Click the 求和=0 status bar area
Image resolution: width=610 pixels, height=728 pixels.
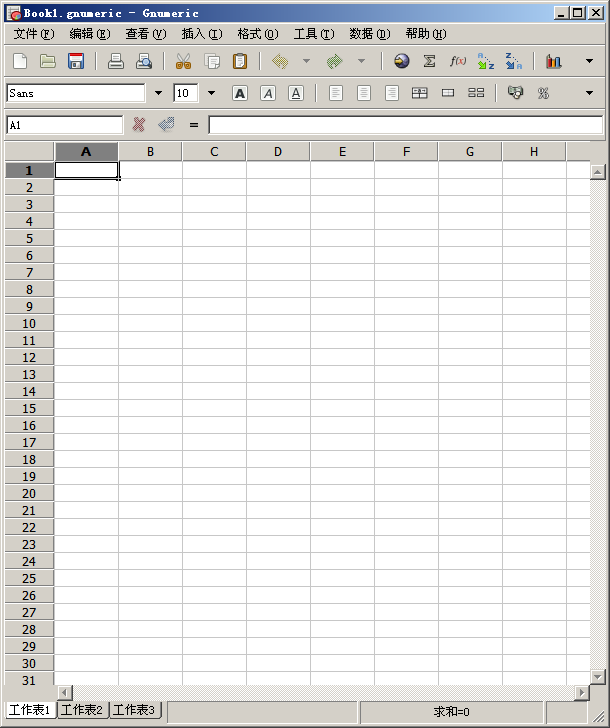click(451, 712)
